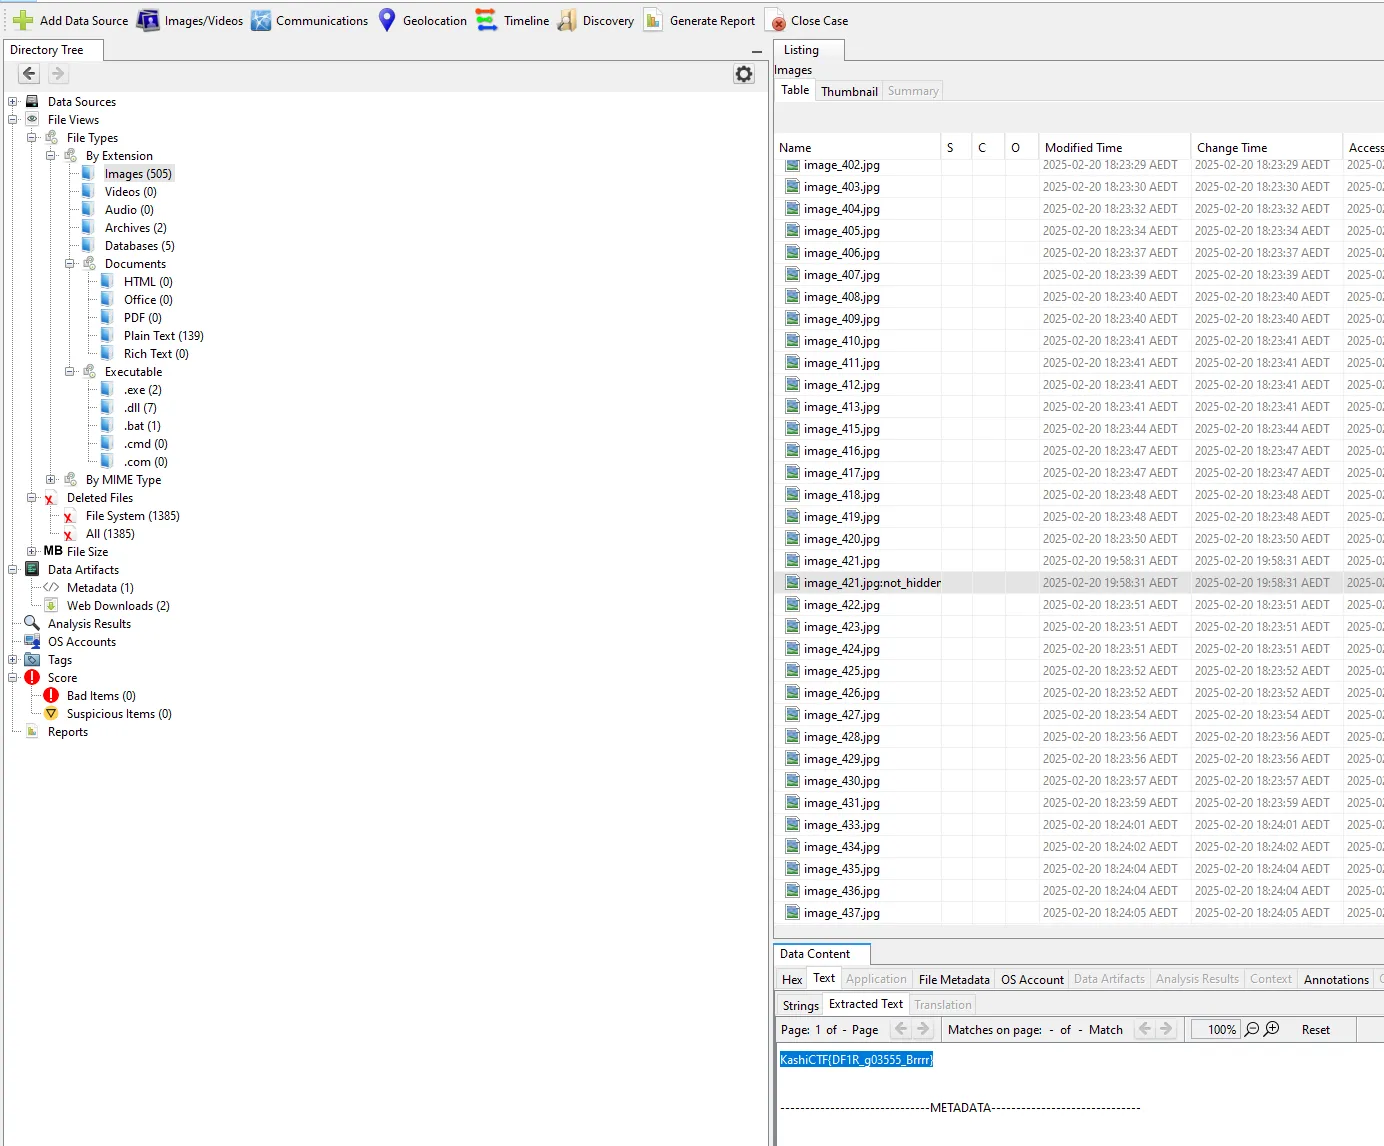Select image_421.jpg:not_hidden file row
1384x1146 pixels.
[871, 583]
